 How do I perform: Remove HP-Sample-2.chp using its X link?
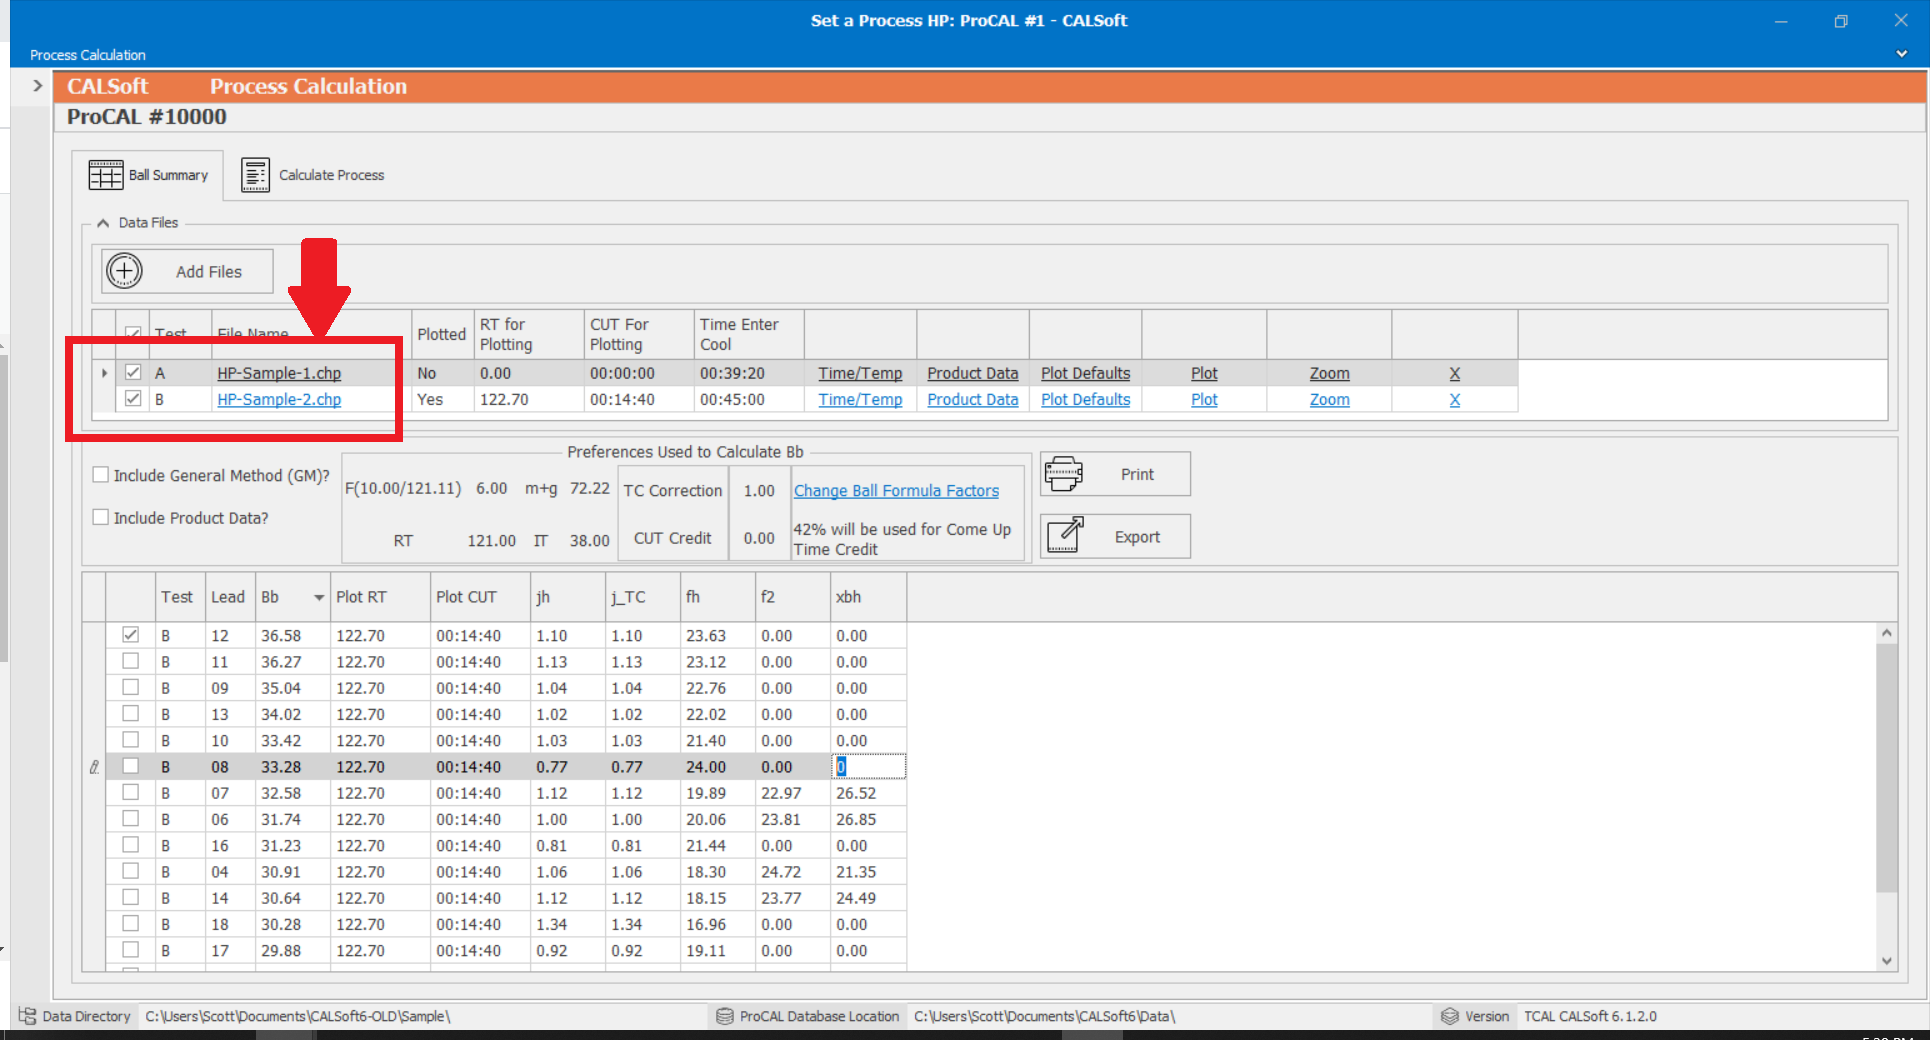point(1454,399)
